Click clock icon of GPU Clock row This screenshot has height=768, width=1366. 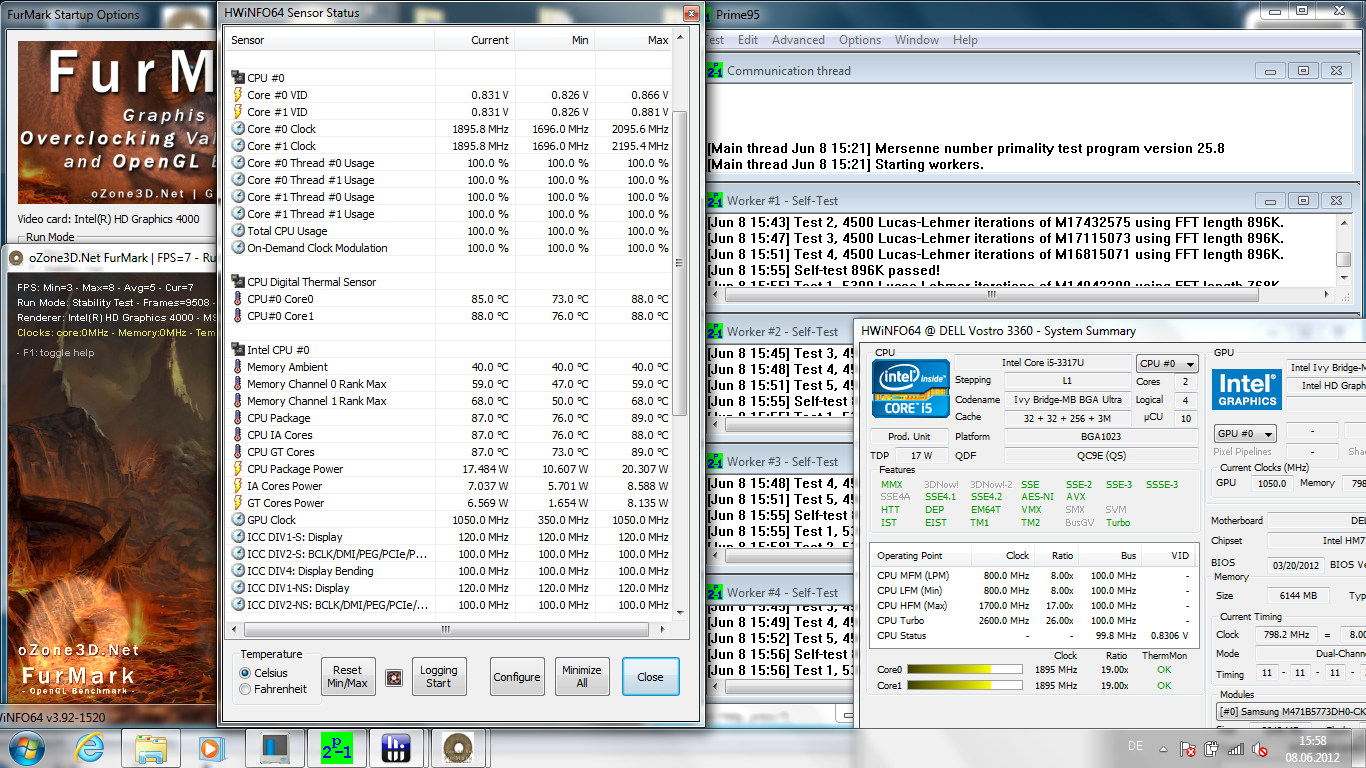click(x=238, y=520)
